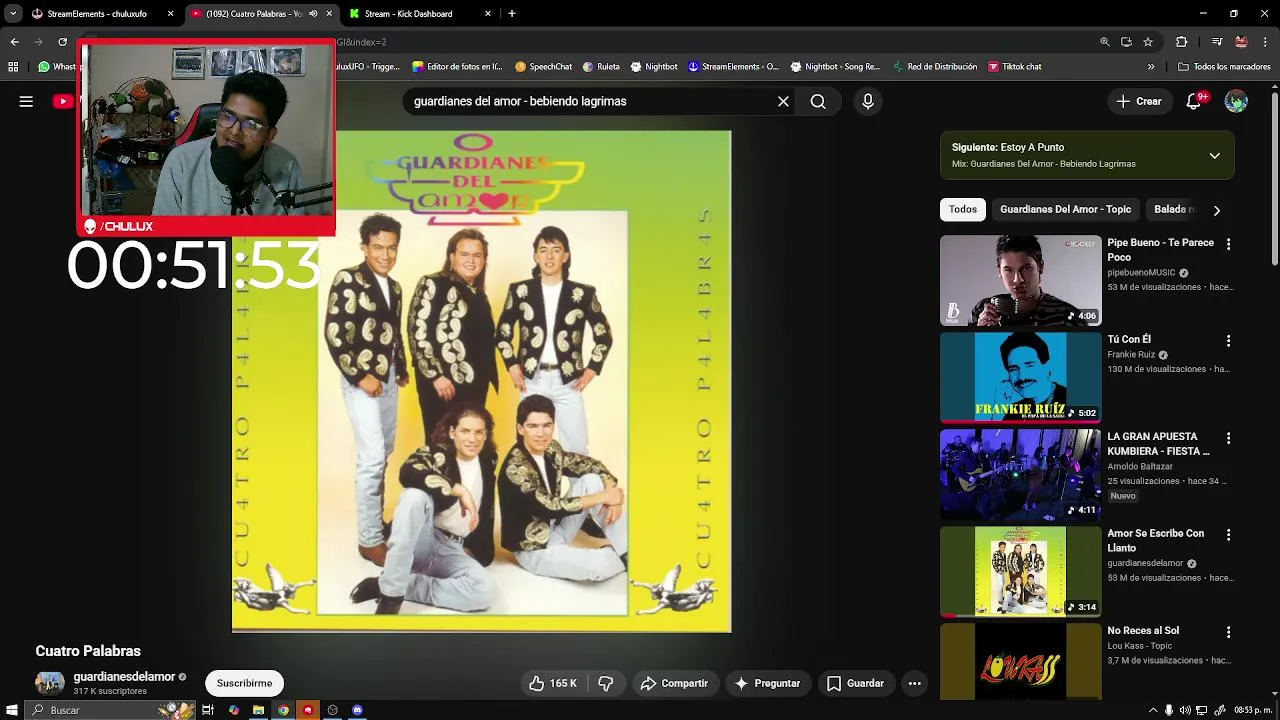
Task: Open options for La Gran Apuesta Kumbiera
Action: coord(1228,438)
